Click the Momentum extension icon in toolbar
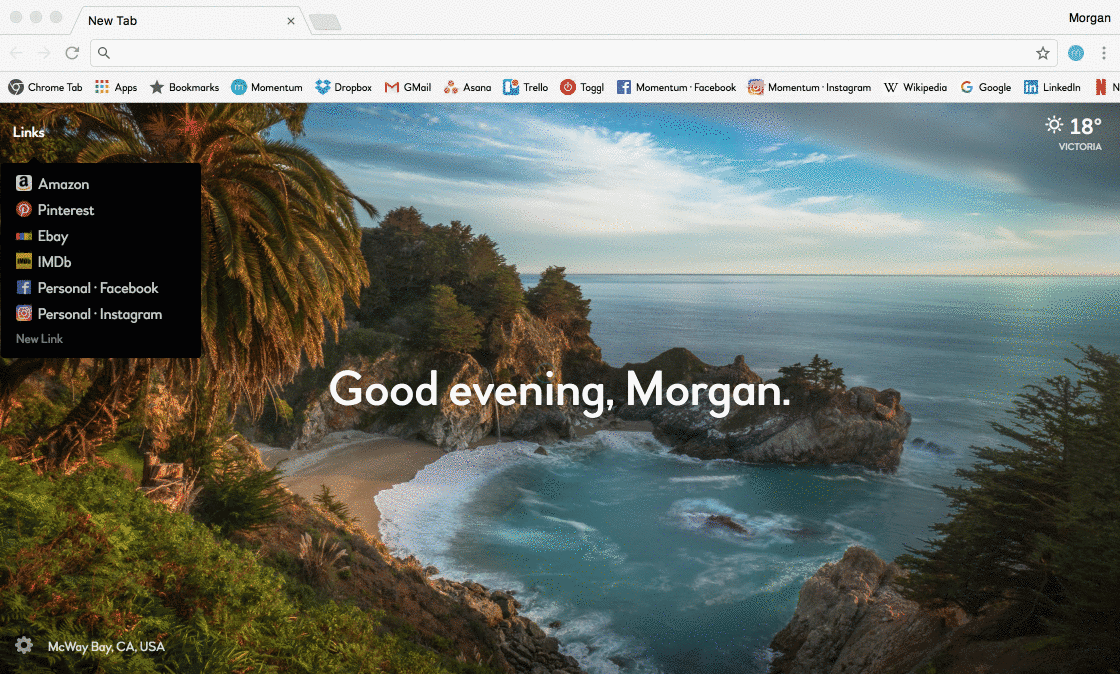This screenshot has height=674, width=1120. coord(1075,53)
